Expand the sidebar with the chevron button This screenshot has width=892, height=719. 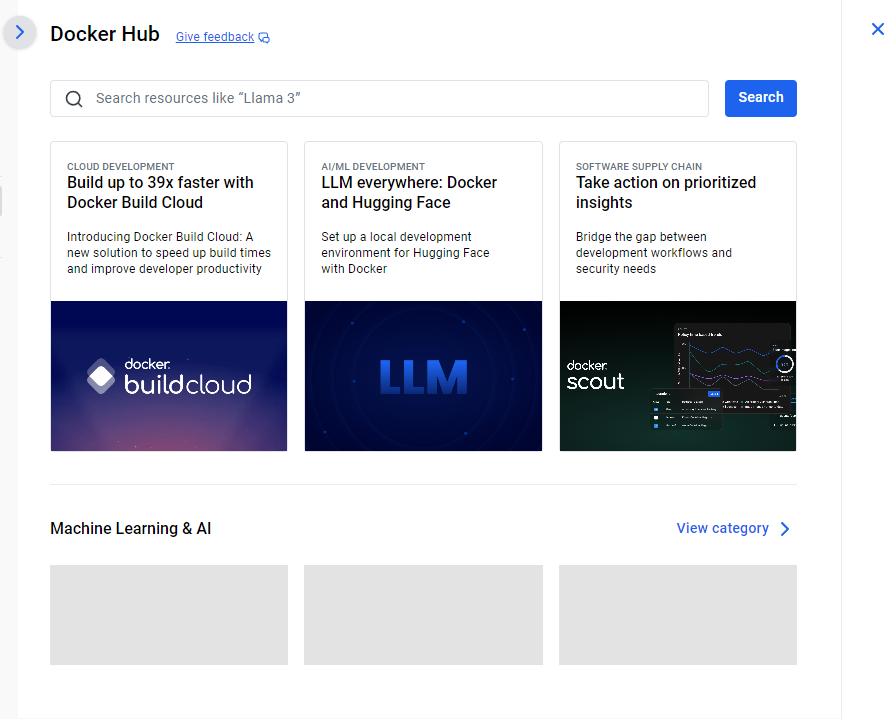(x=20, y=32)
